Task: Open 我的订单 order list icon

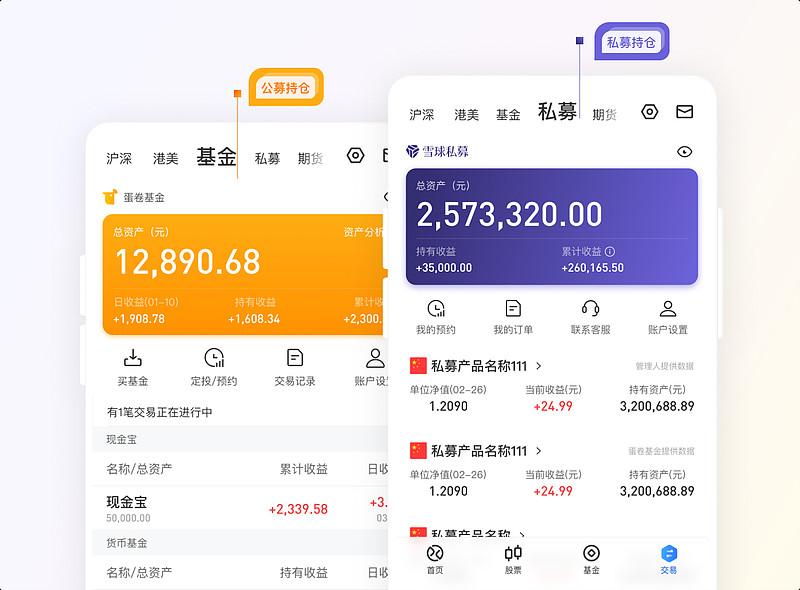Action: click(512, 310)
